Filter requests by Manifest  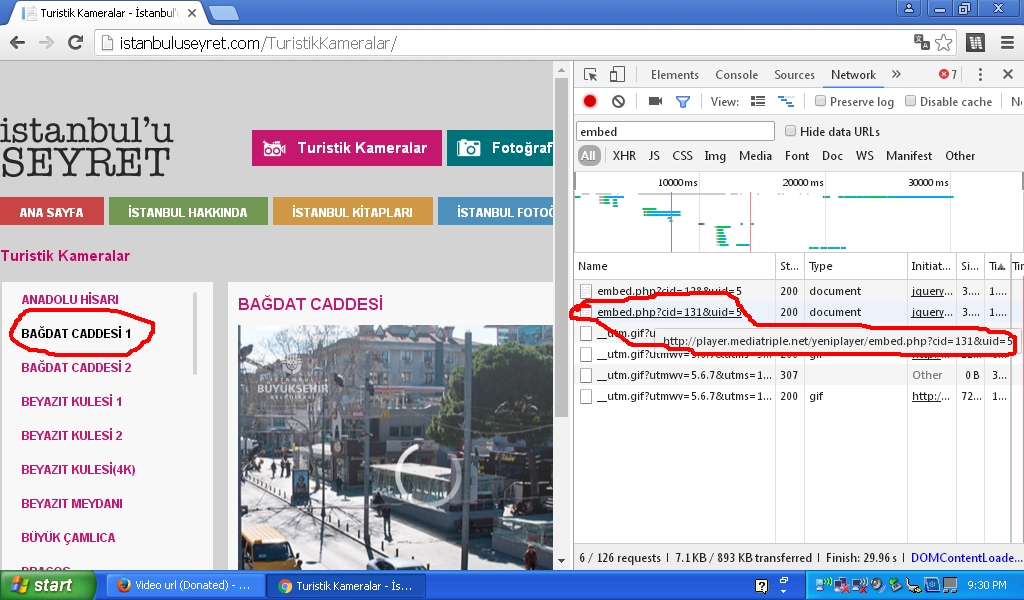pos(909,155)
